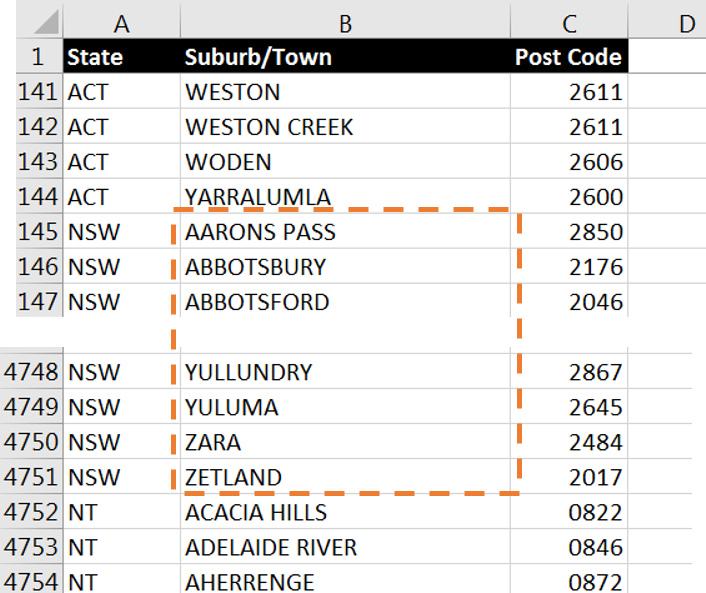Click the Suburb/Town header cell

coord(345,57)
